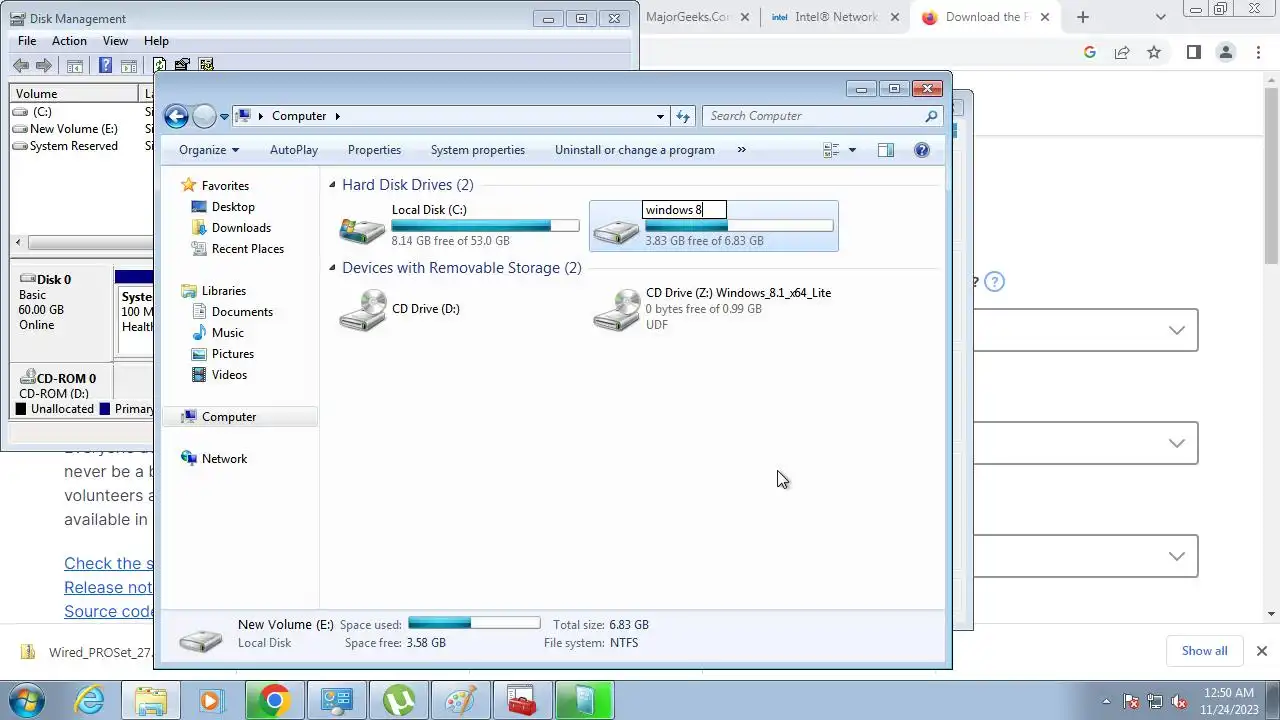This screenshot has height=720, width=1280.
Task: Open View menu in Disk Management
Action: point(115,41)
